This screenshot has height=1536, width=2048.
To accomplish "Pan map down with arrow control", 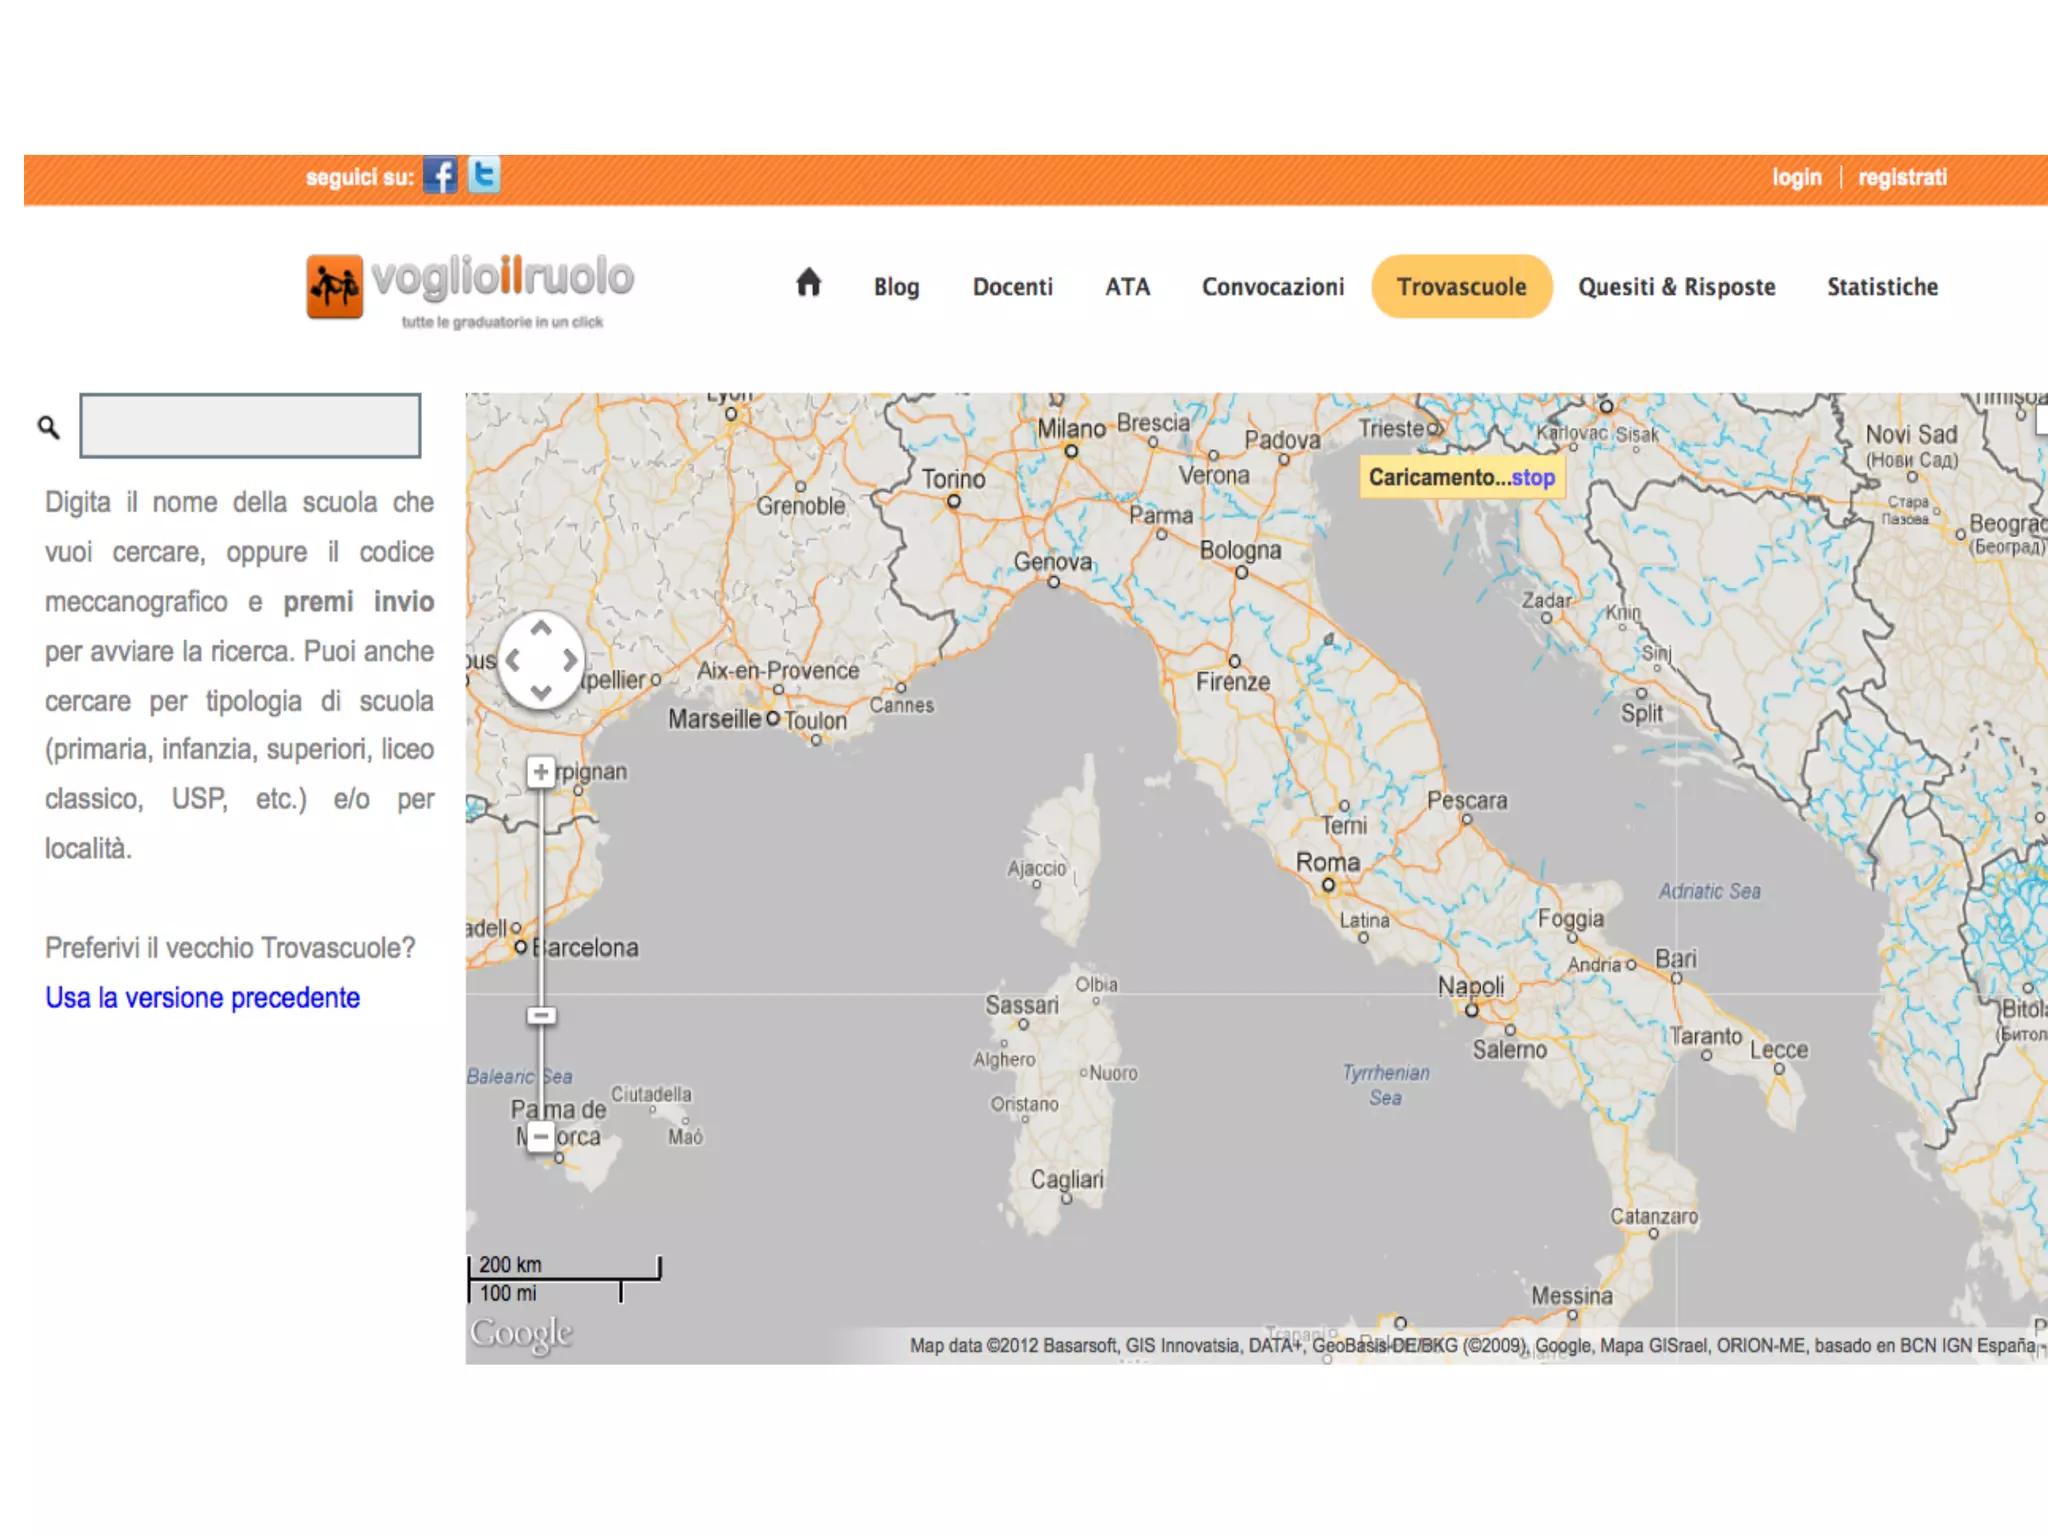I will point(541,692).
